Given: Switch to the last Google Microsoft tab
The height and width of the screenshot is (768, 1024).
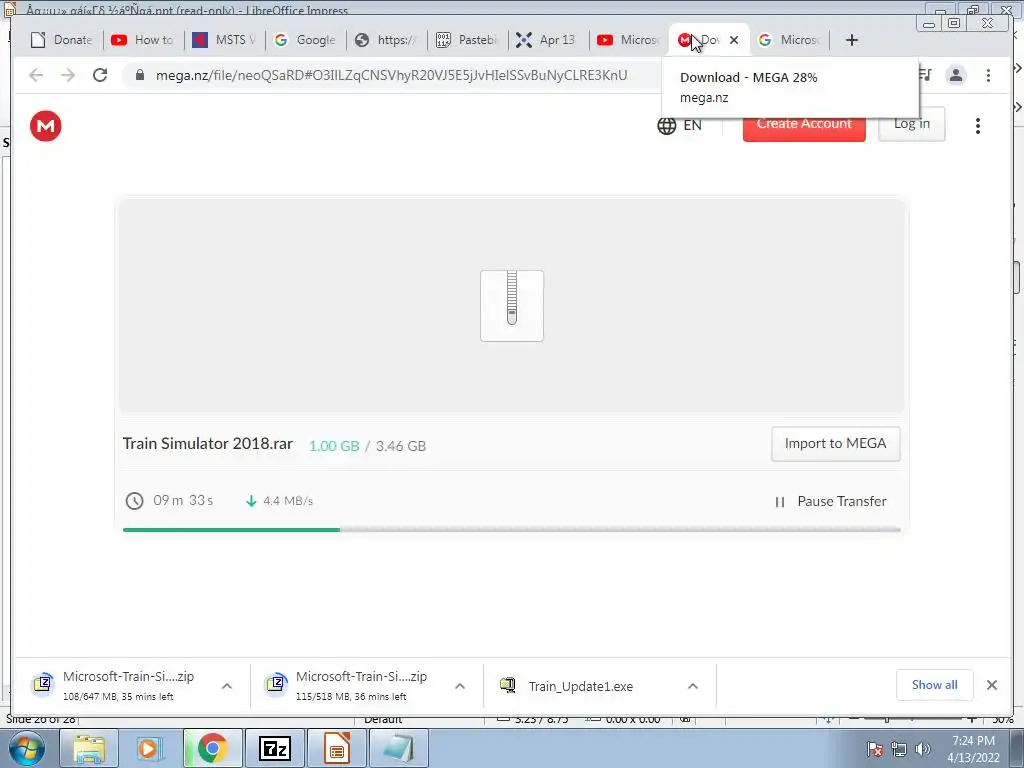Looking at the screenshot, I should point(789,40).
